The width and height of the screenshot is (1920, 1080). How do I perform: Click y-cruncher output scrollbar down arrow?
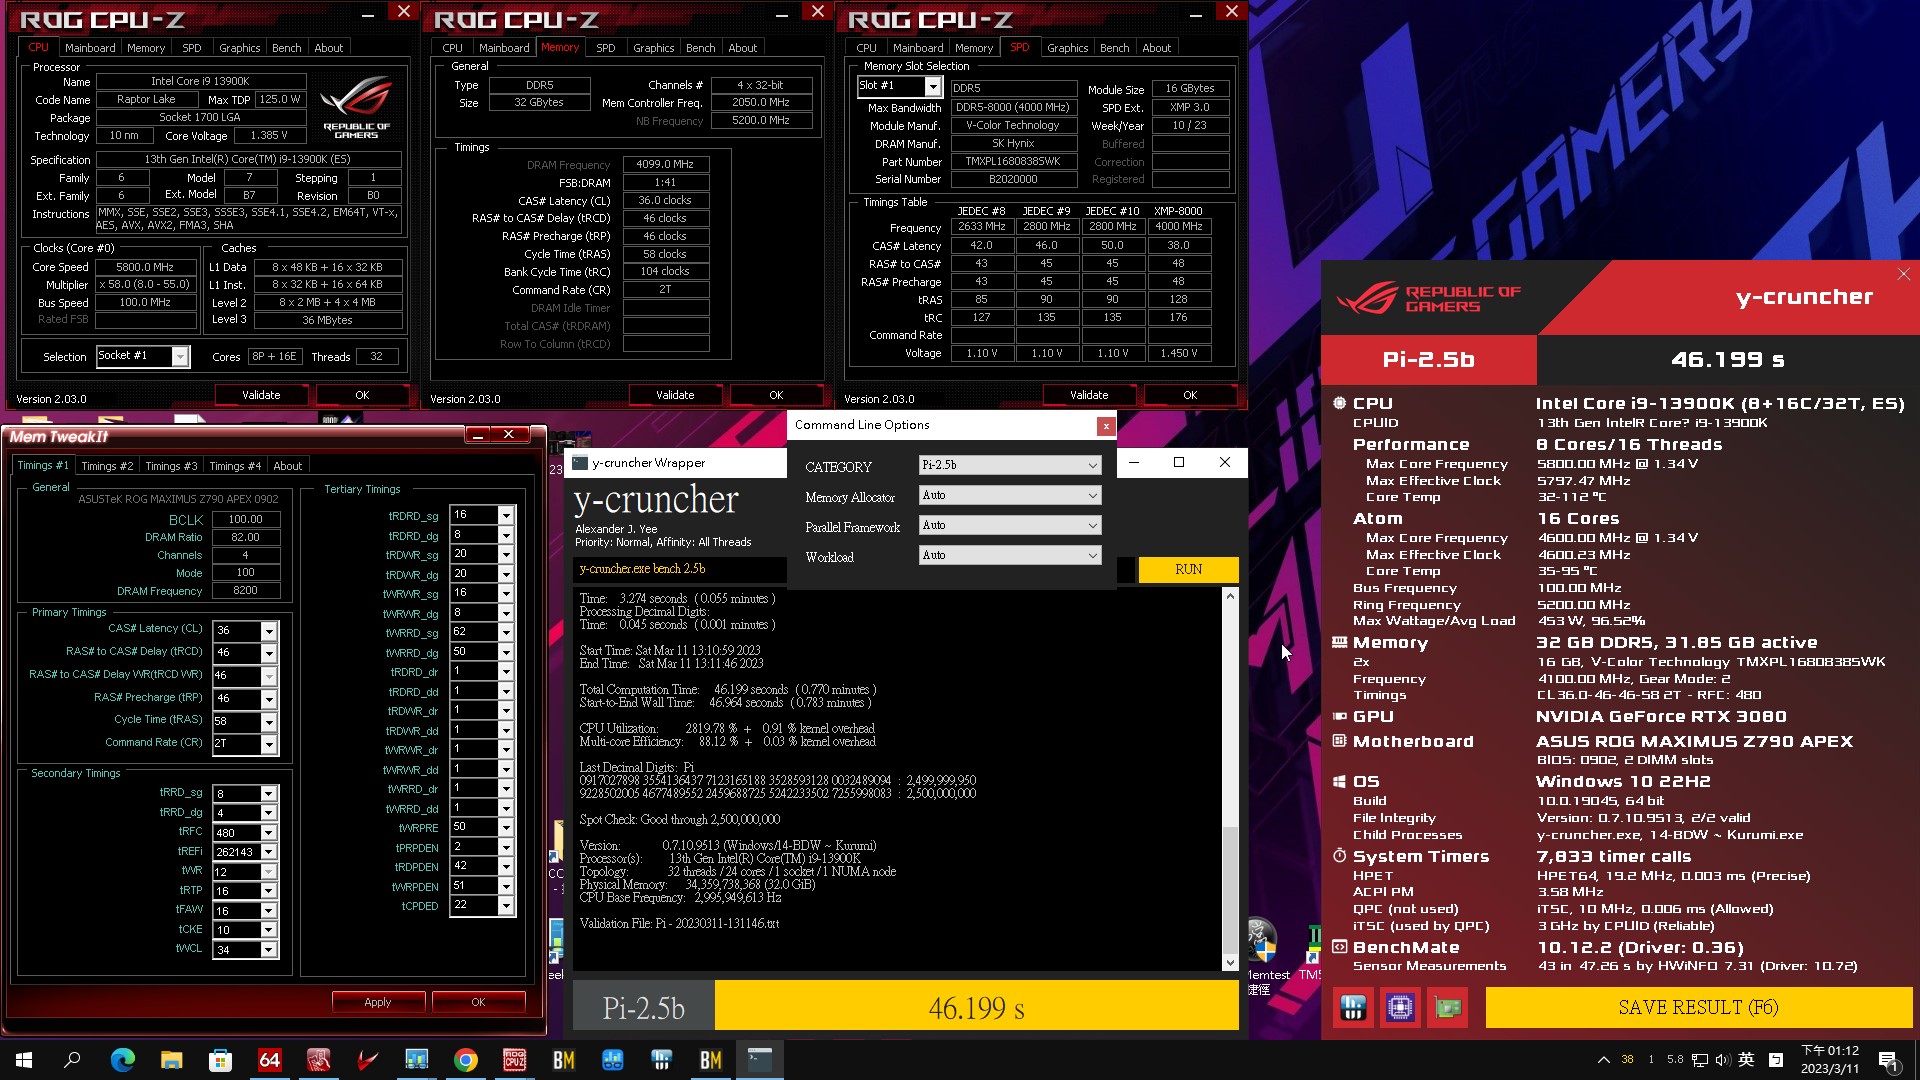point(1230,962)
